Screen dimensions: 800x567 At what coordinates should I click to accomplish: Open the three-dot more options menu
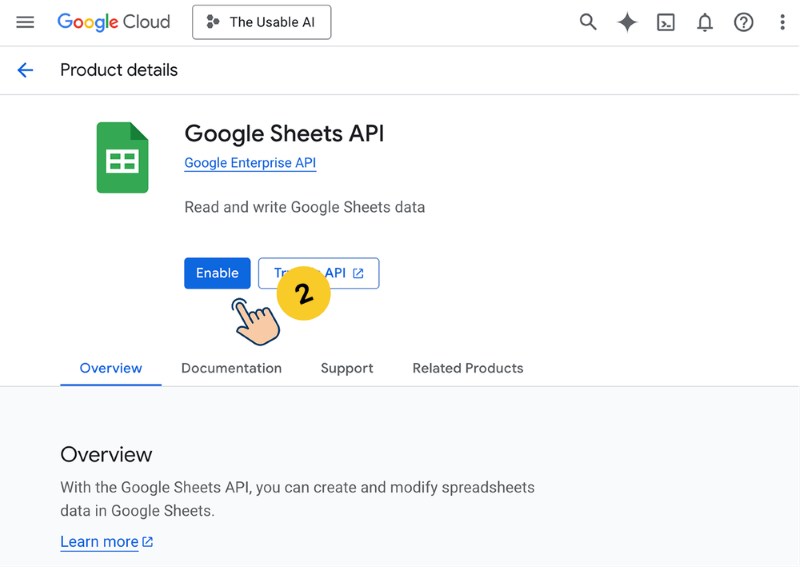(x=782, y=22)
